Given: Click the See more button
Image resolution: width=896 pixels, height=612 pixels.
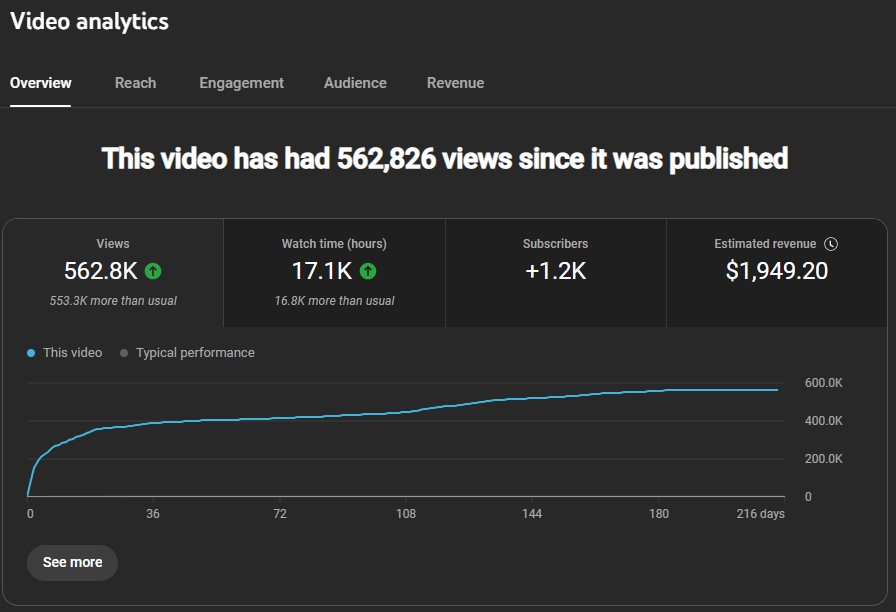Looking at the screenshot, I should 72,563.
